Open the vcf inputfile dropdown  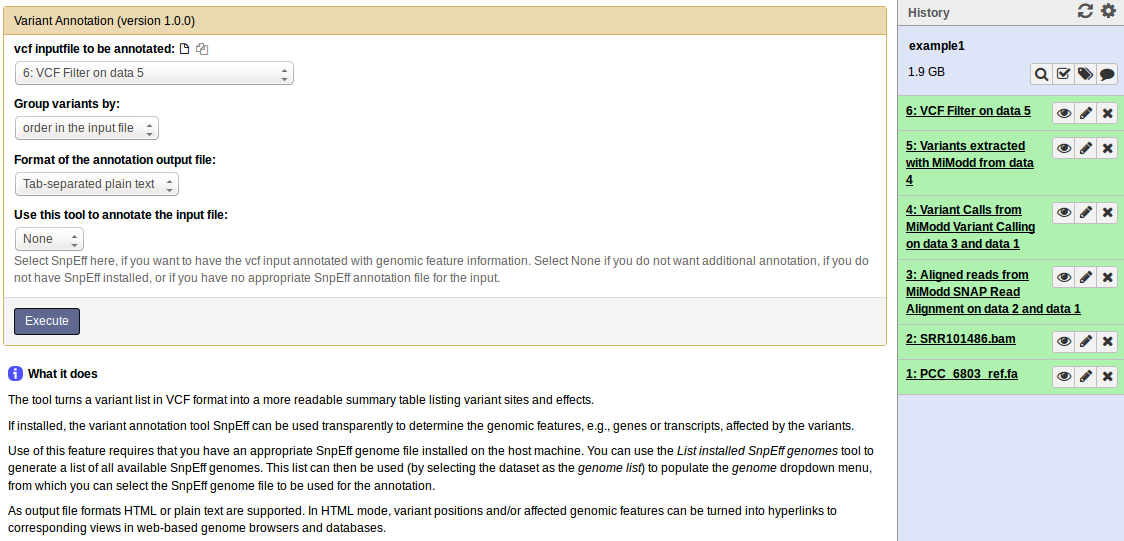(154, 73)
